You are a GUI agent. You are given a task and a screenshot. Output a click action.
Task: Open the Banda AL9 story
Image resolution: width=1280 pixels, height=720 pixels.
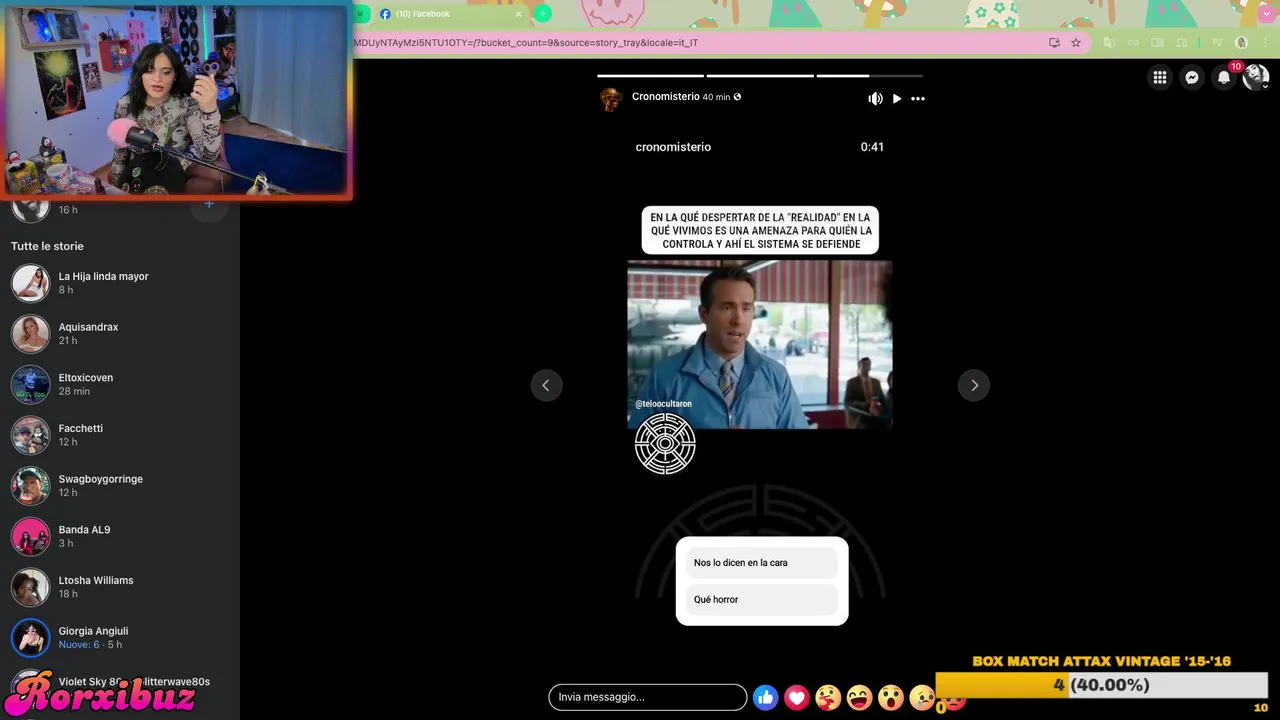tap(120, 536)
